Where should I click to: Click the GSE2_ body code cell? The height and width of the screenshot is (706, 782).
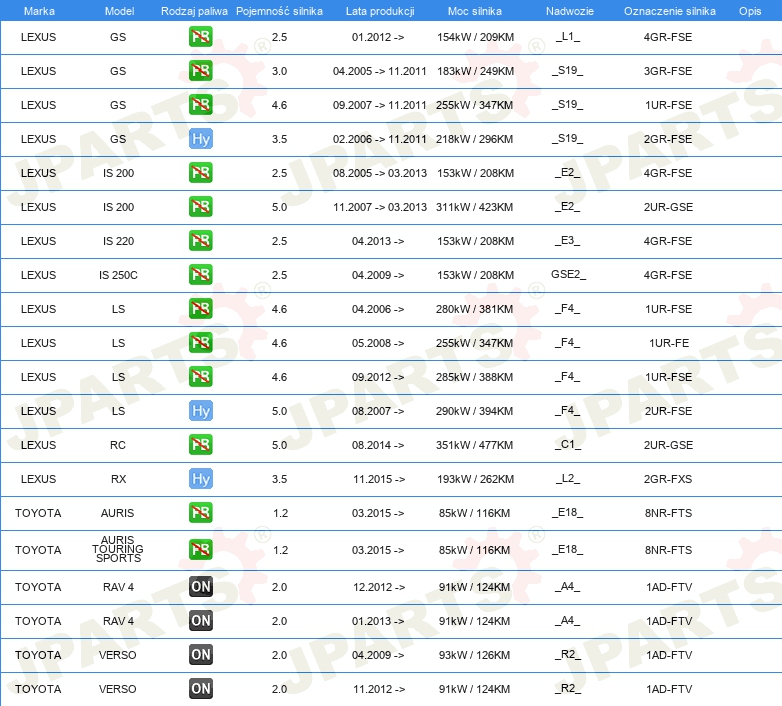click(568, 275)
